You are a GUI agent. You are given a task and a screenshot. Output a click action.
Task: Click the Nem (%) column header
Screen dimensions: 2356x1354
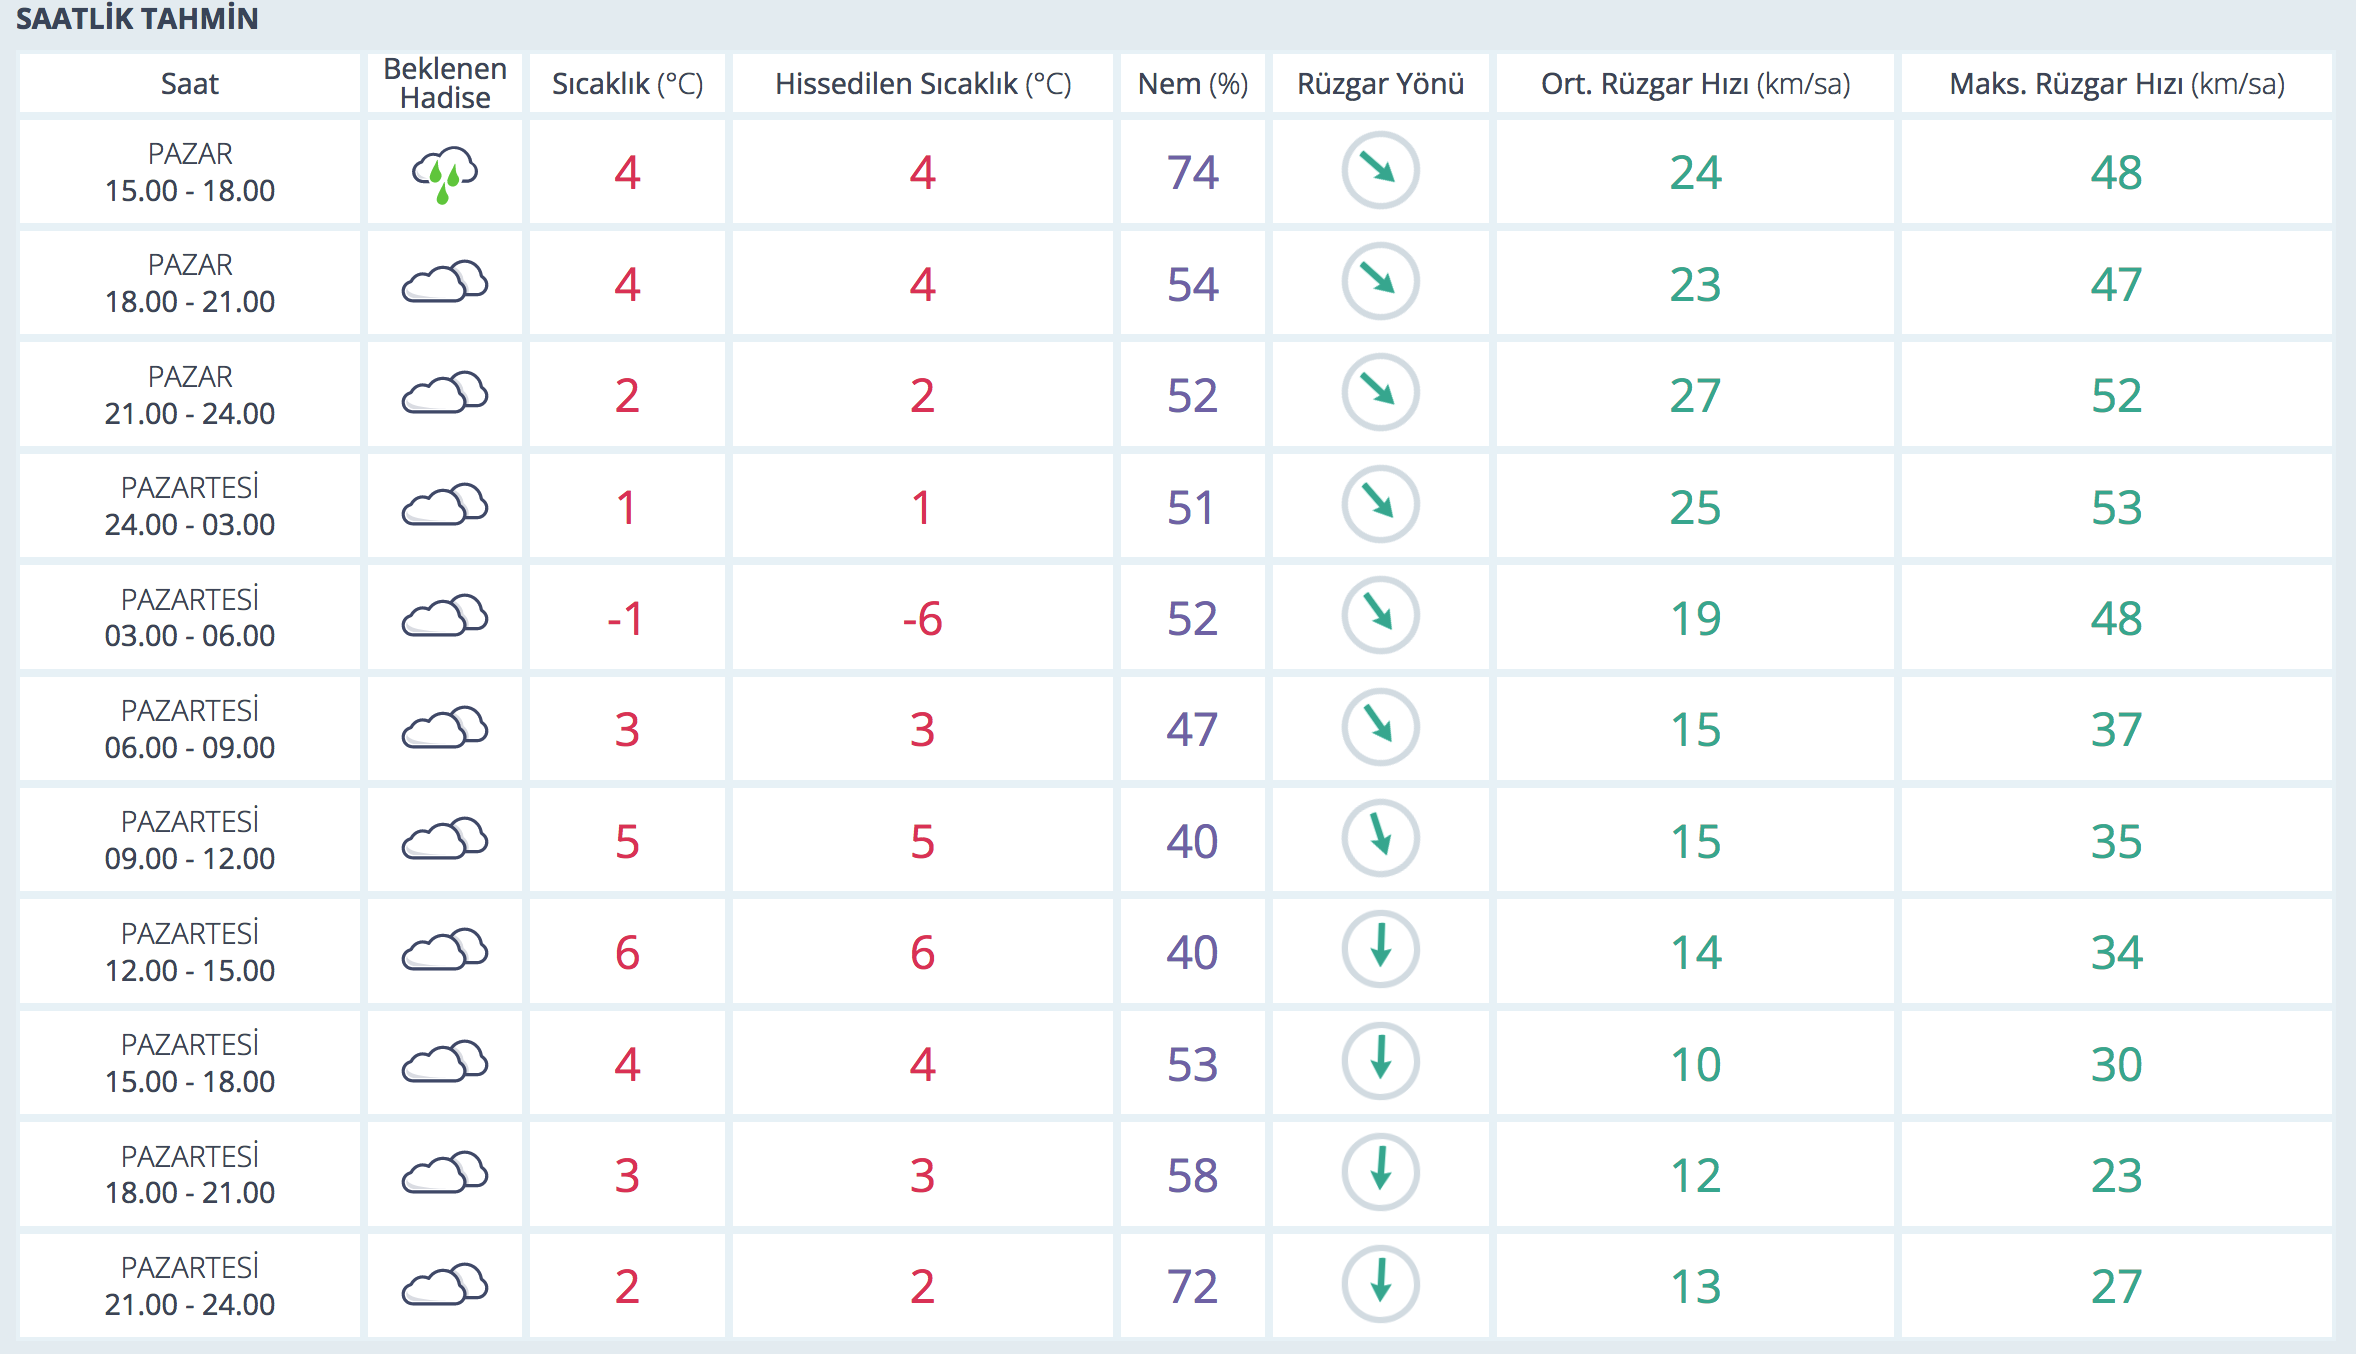(x=1192, y=84)
